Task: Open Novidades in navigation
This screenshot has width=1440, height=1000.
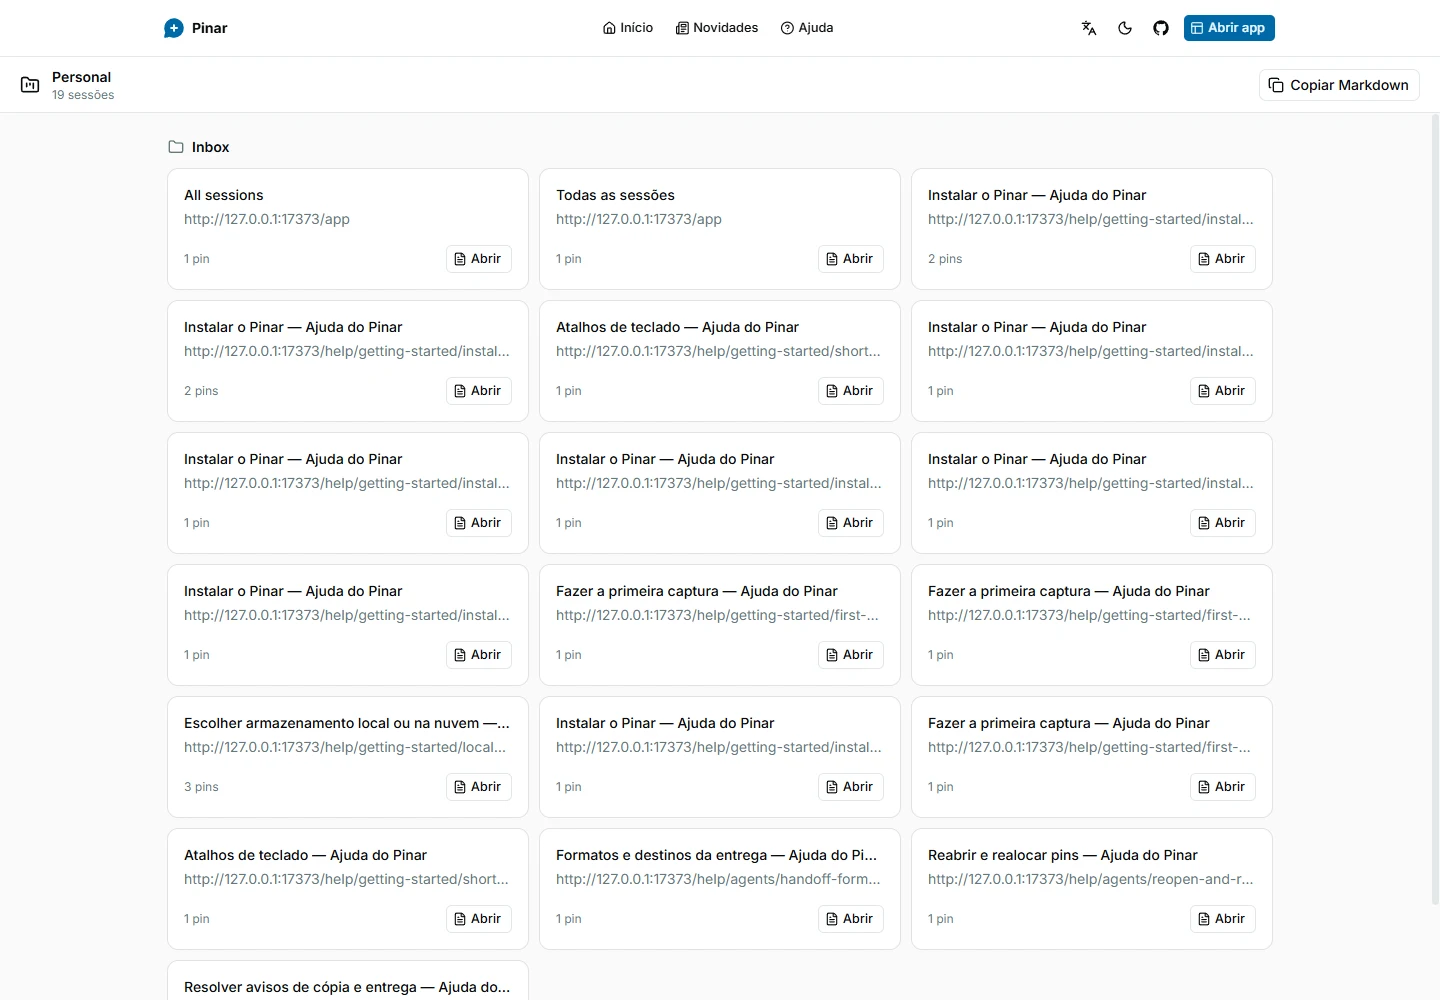Action: pyautogui.click(x=717, y=28)
